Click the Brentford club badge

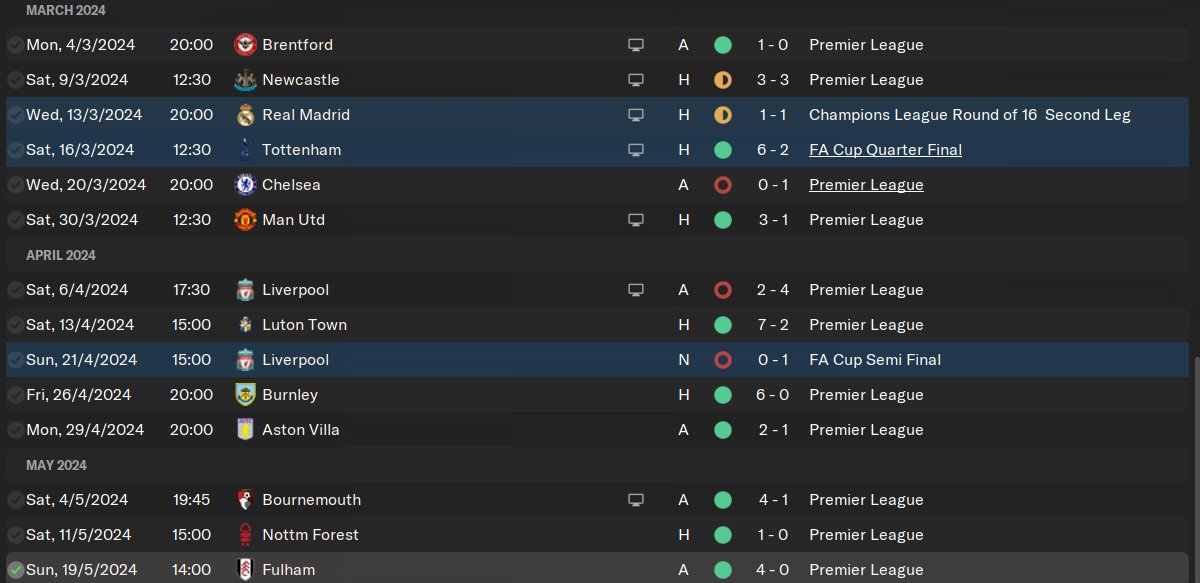point(245,45)
